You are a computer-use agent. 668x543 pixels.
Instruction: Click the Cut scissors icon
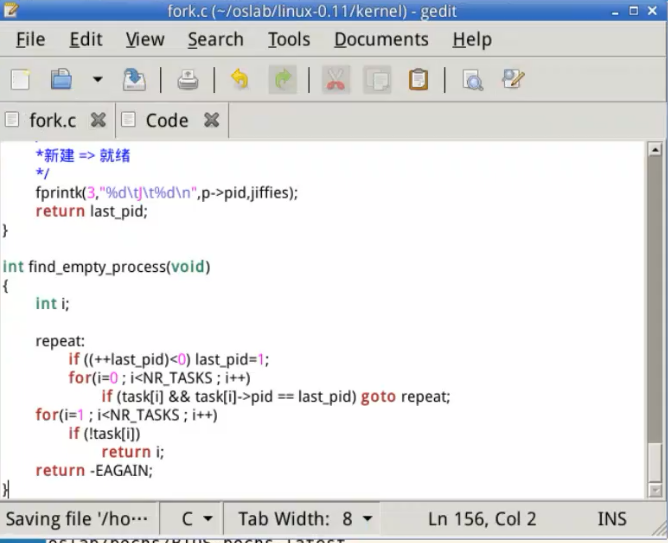click(336, 79)
